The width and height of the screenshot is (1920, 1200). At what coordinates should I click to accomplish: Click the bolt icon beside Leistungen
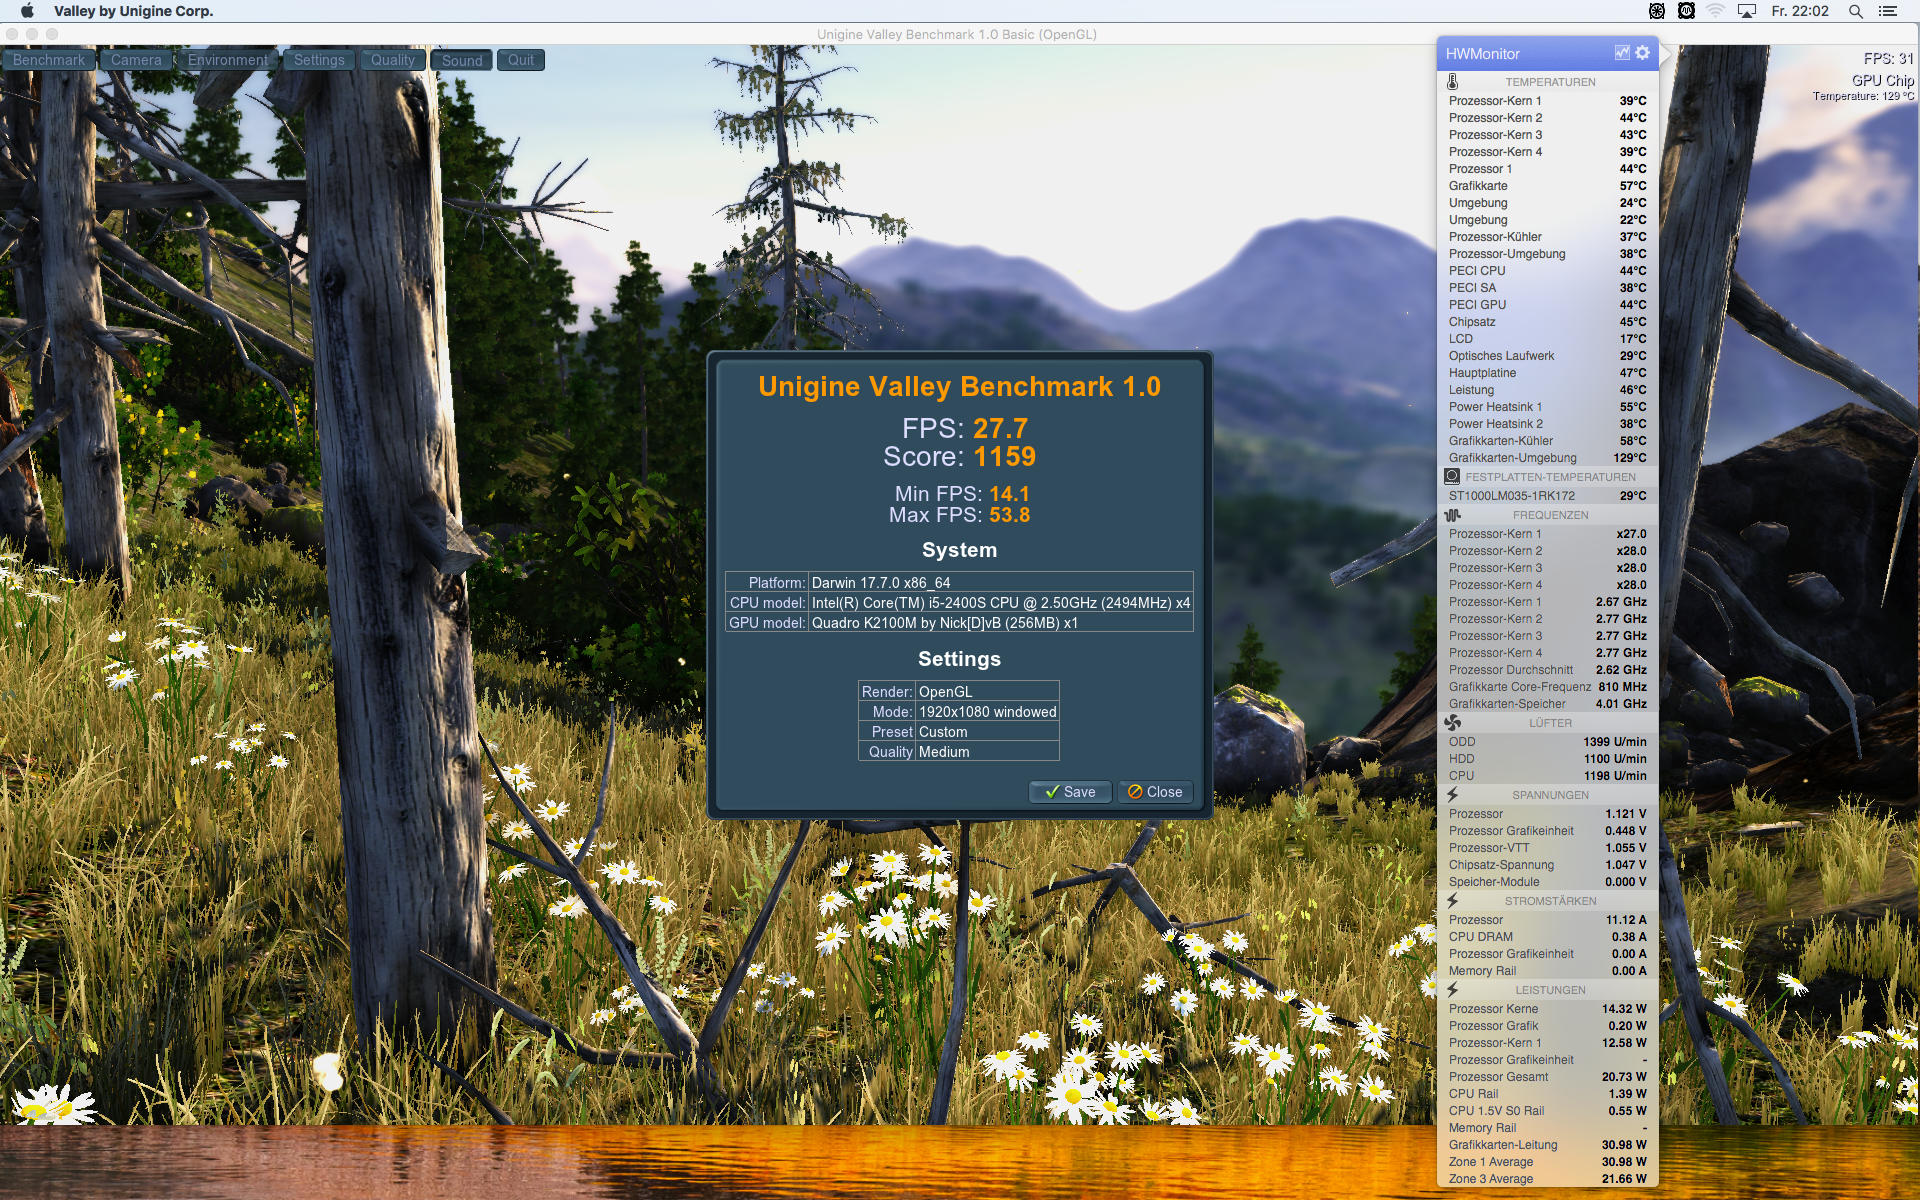pos(1453,990)
